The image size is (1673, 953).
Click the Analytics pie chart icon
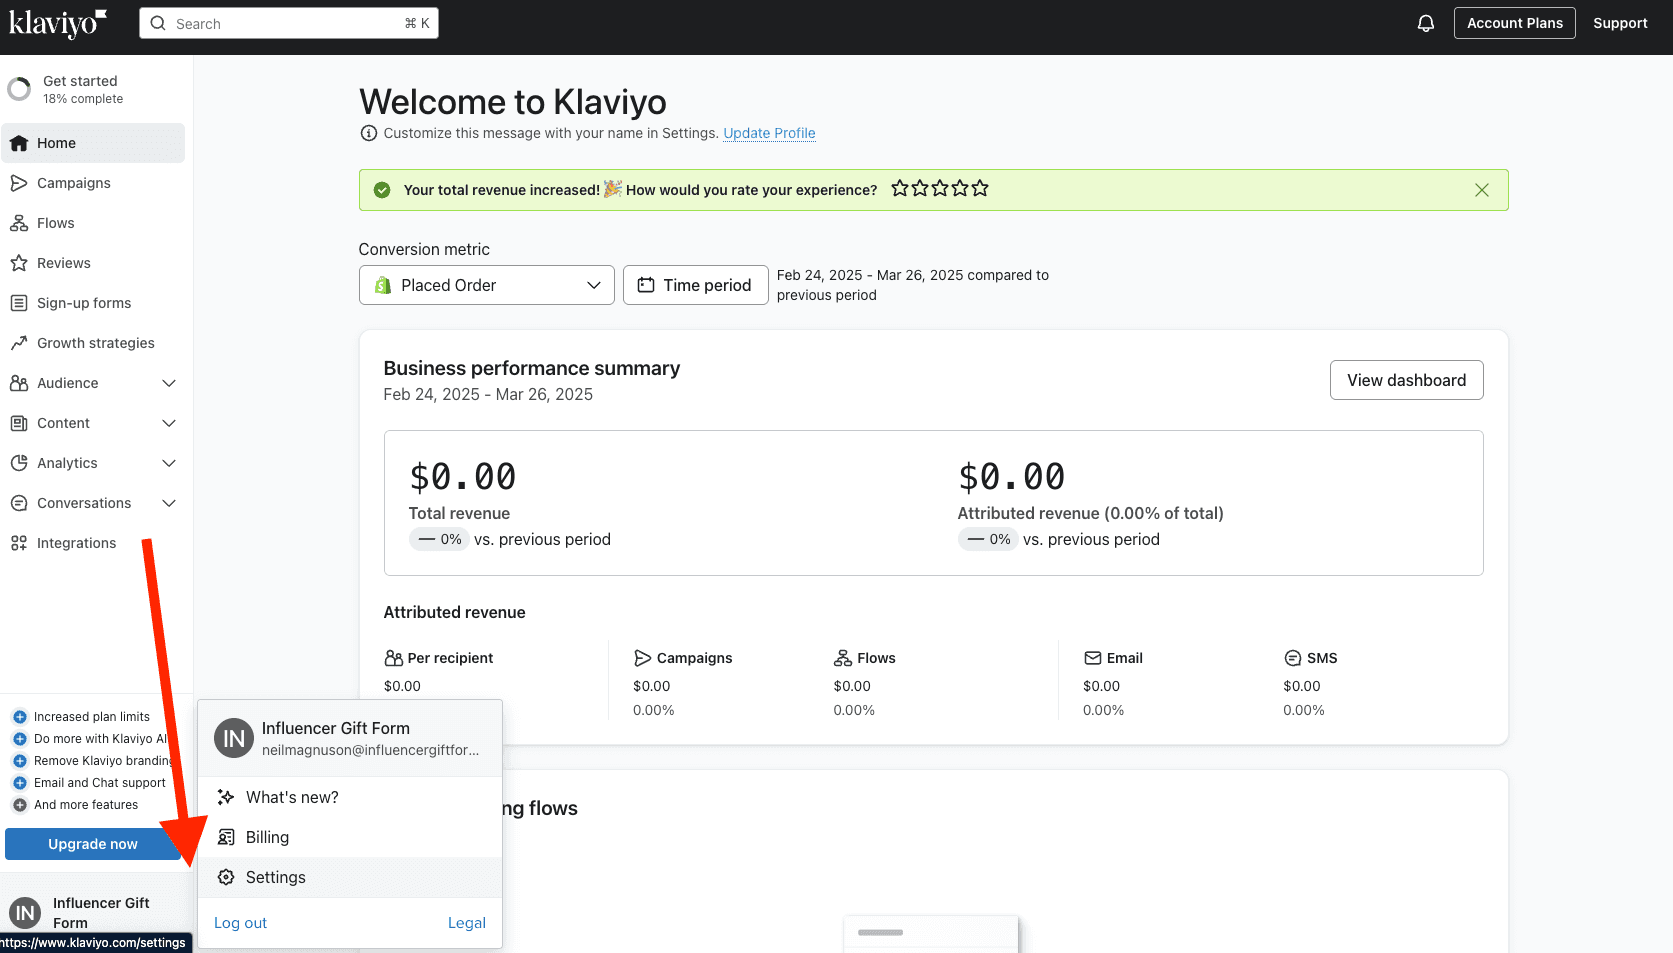(19, 463)
